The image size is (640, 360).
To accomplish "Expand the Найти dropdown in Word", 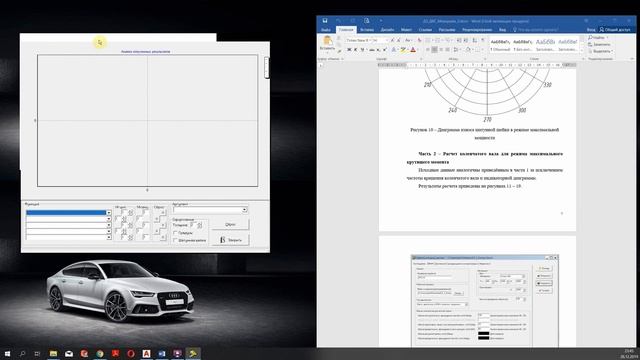I will pyautogui.click(x=607, y=38).
